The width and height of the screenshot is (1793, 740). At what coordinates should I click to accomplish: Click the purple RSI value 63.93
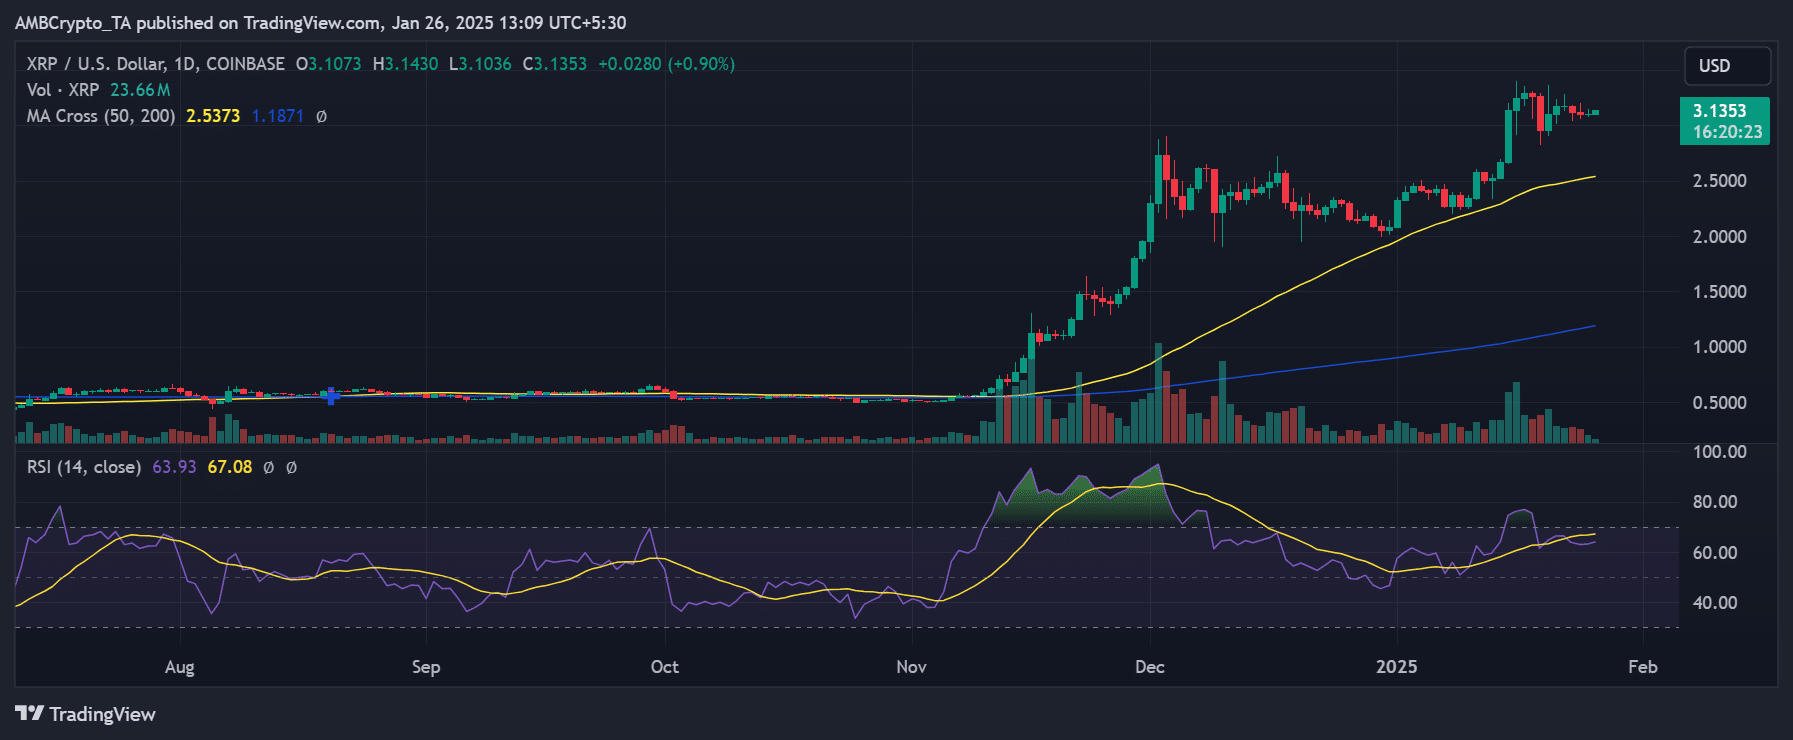[174, 467]
